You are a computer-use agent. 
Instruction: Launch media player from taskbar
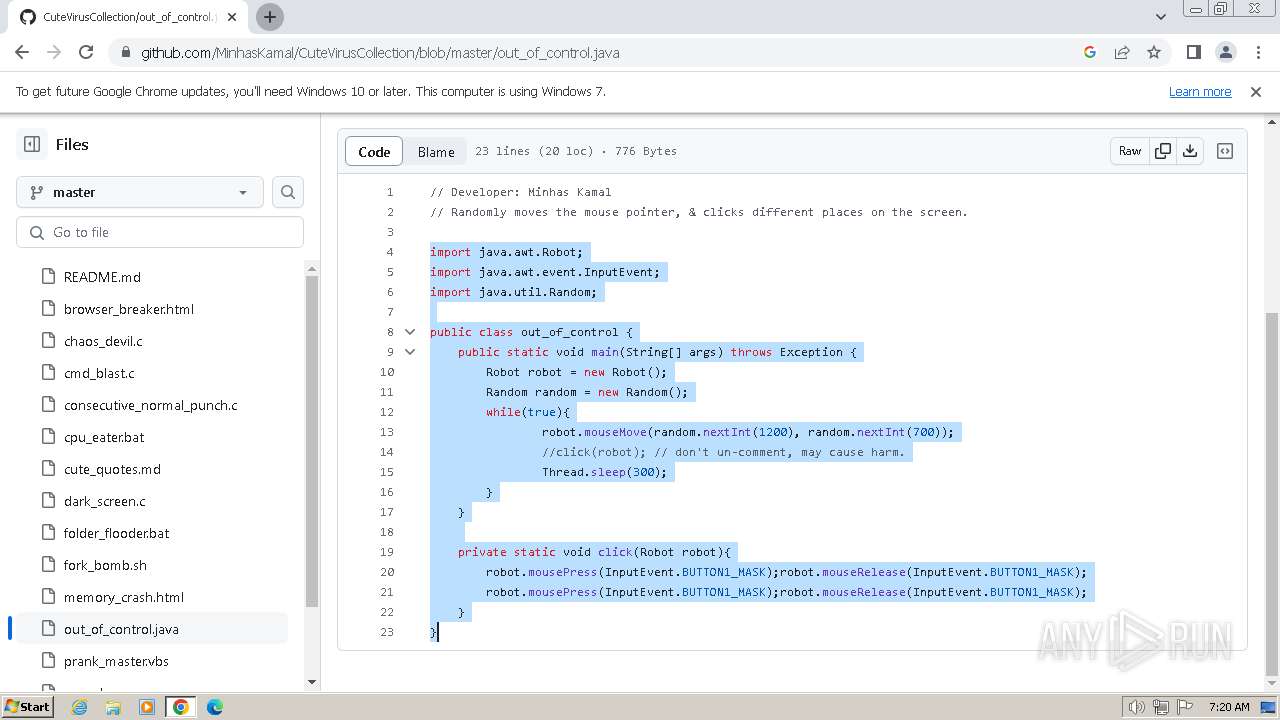pyautogui.click(x=147, y=707)
